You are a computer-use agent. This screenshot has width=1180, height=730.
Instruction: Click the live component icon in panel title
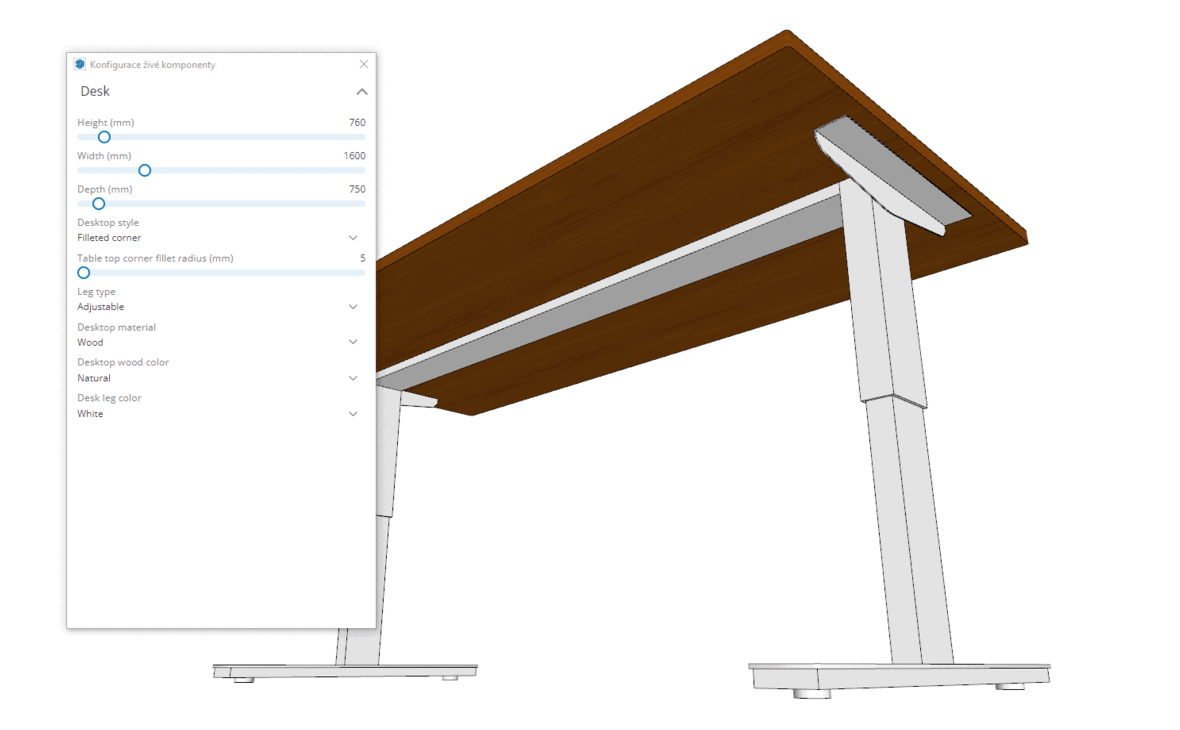tap(80, 64)
